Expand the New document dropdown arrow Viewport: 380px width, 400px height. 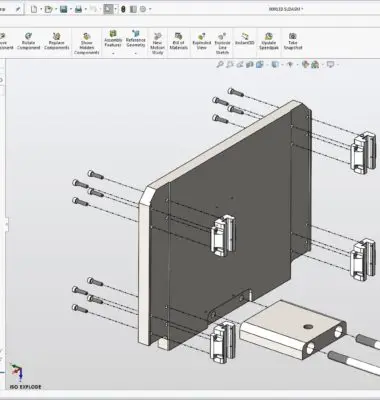(x=41, y=10)
